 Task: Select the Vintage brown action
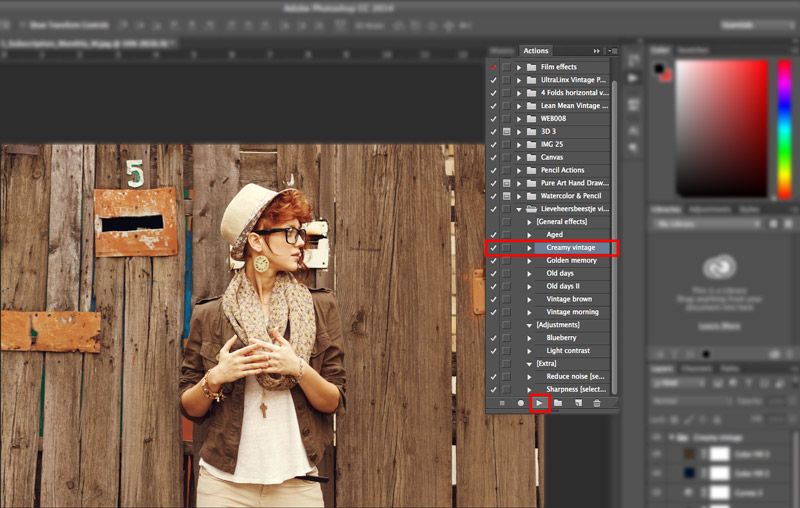click(x=569, y=299)
